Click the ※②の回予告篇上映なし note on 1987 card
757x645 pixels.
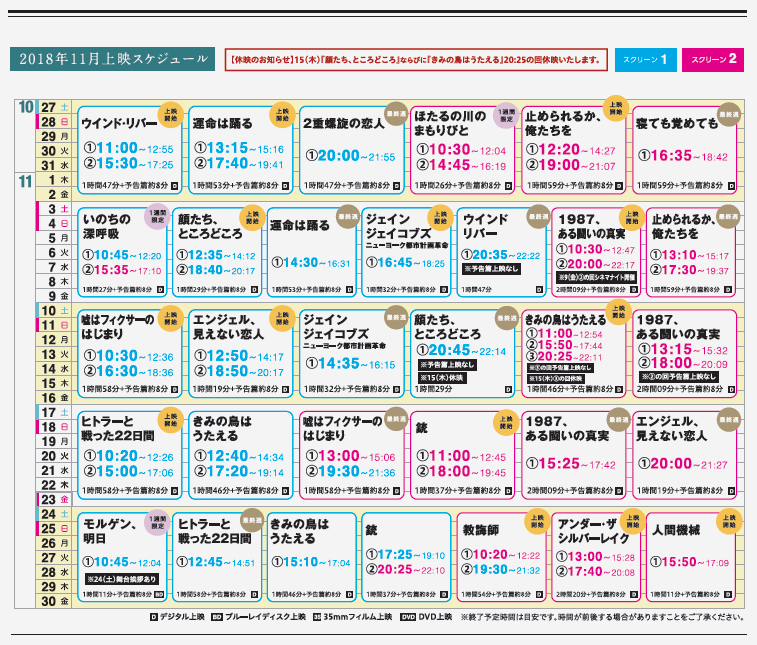(x=678, y=377)
